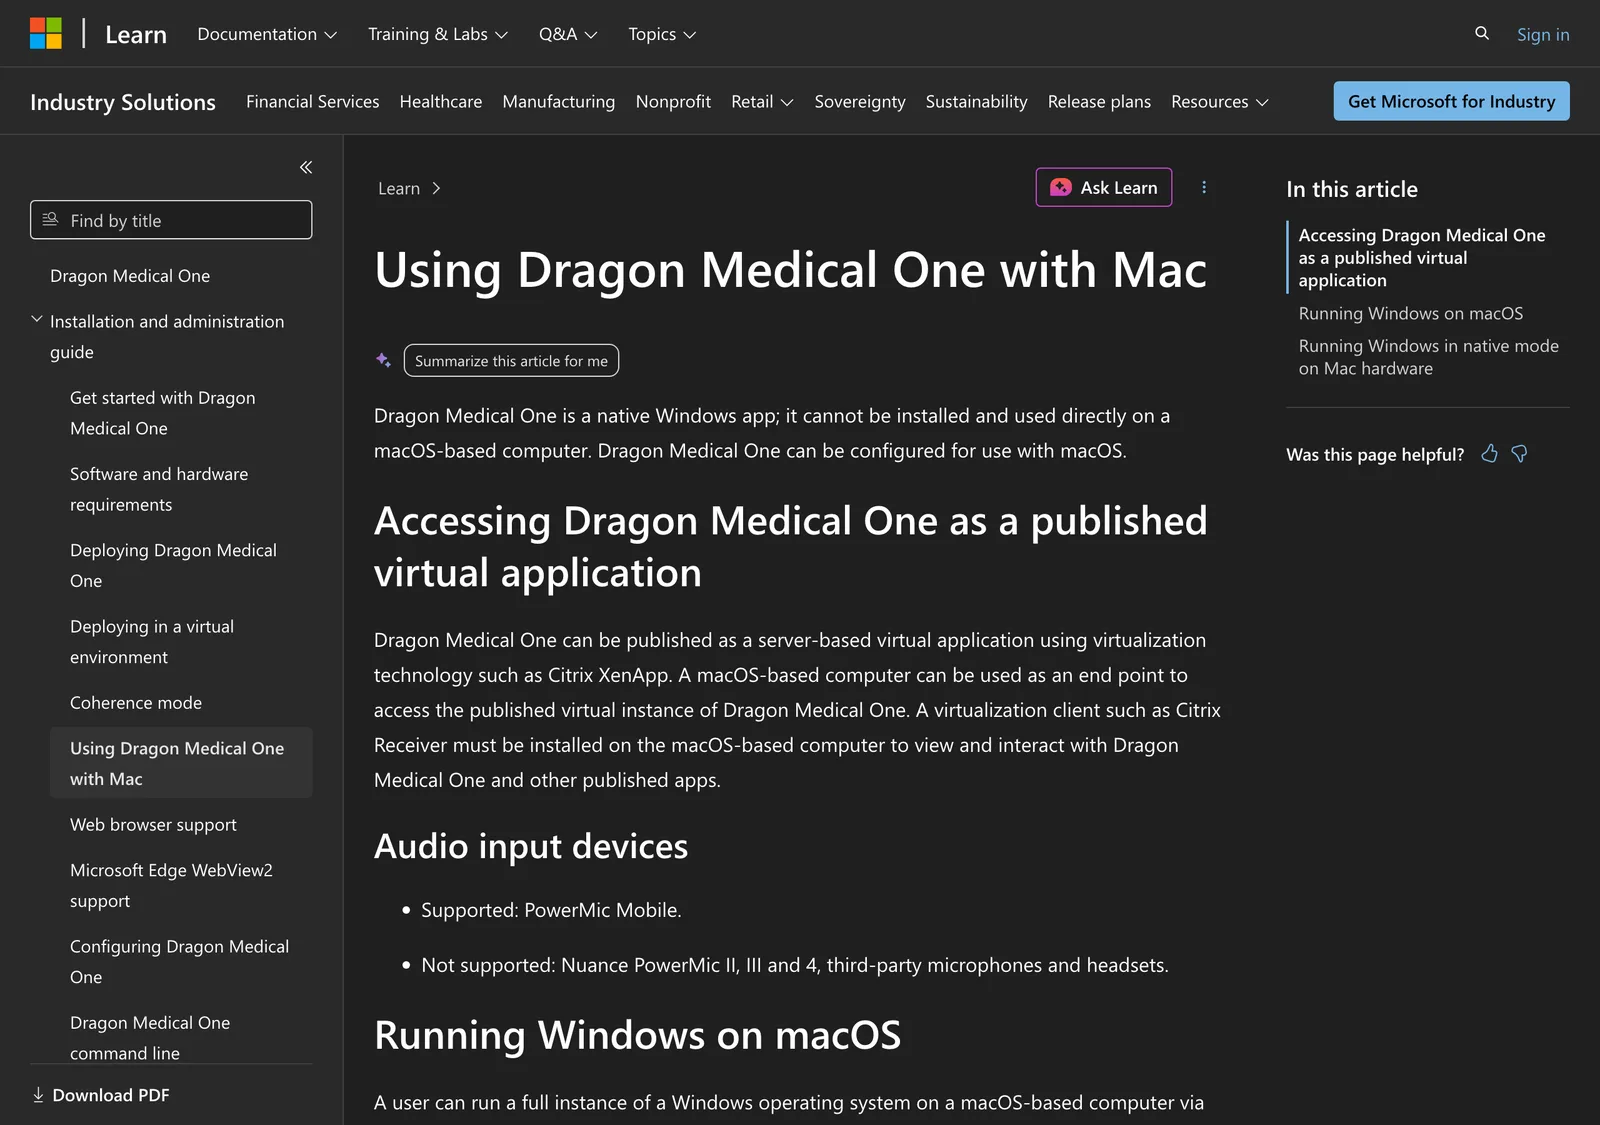Click the Industry Solutions title link
The width and height of the screenshot is (1600, 1125).
tap(123, 102)
